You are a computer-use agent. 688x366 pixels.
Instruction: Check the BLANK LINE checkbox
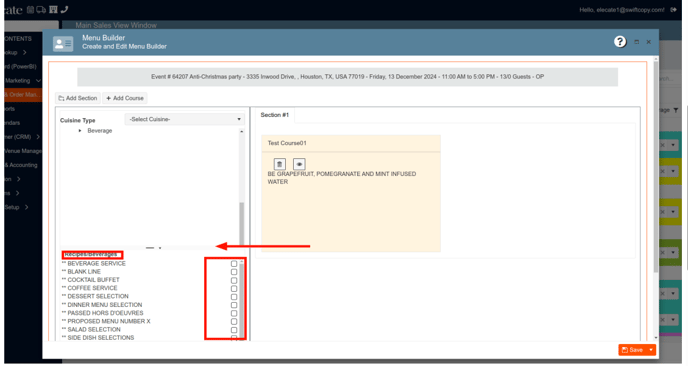(x=234, y=272)
